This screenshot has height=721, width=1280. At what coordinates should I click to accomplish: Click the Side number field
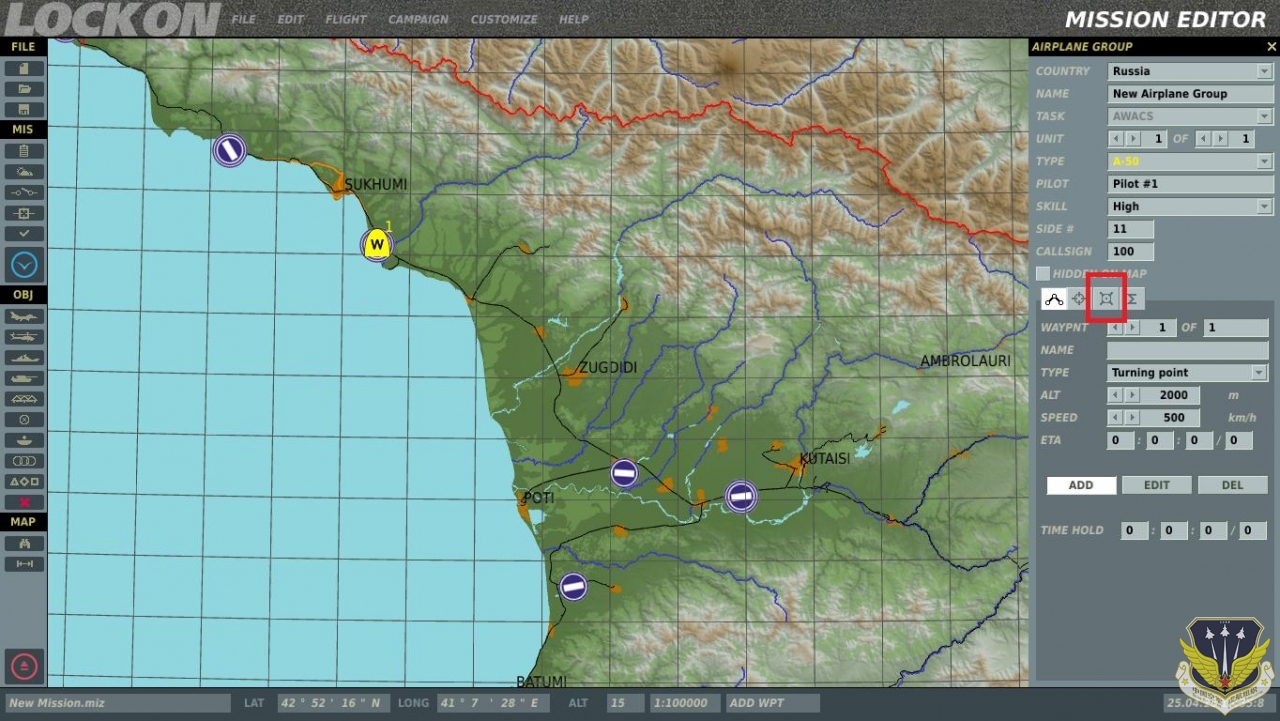point(1131,229)
